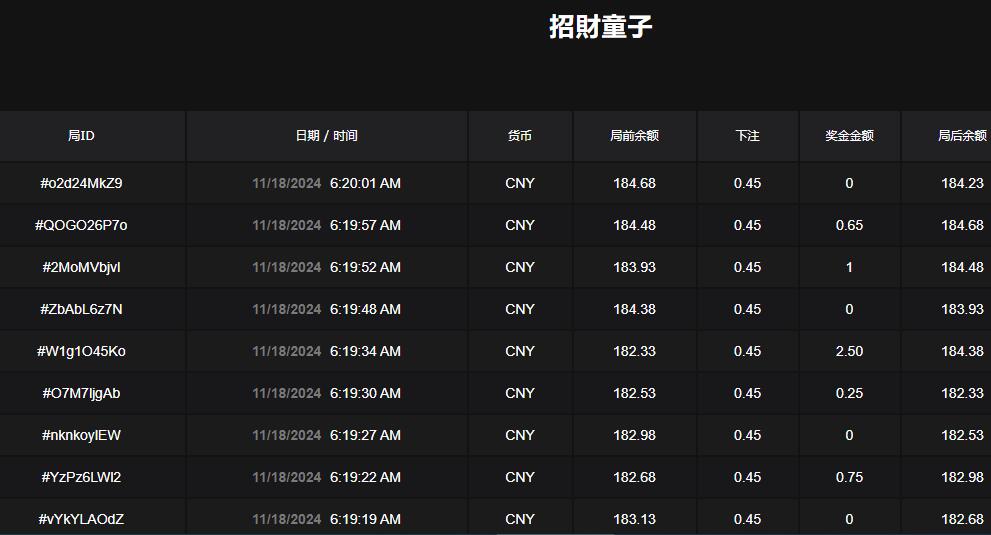This screenshot has height=535, width=991.
Task: Click round ID #ZbAbL6z7N
Action: coord(81,309)
